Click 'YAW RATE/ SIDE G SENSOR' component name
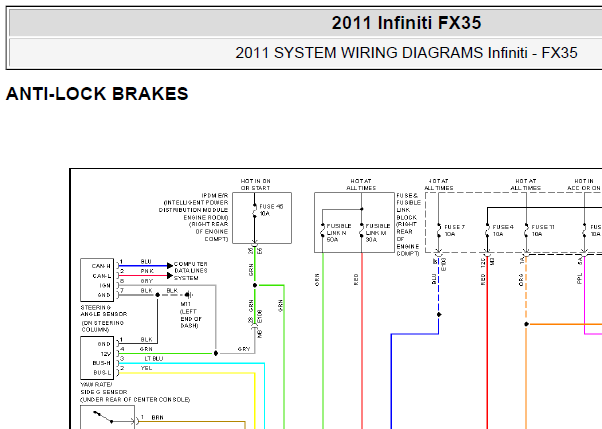The width and height of the screenshot is (602, 429). pos(104,388)
